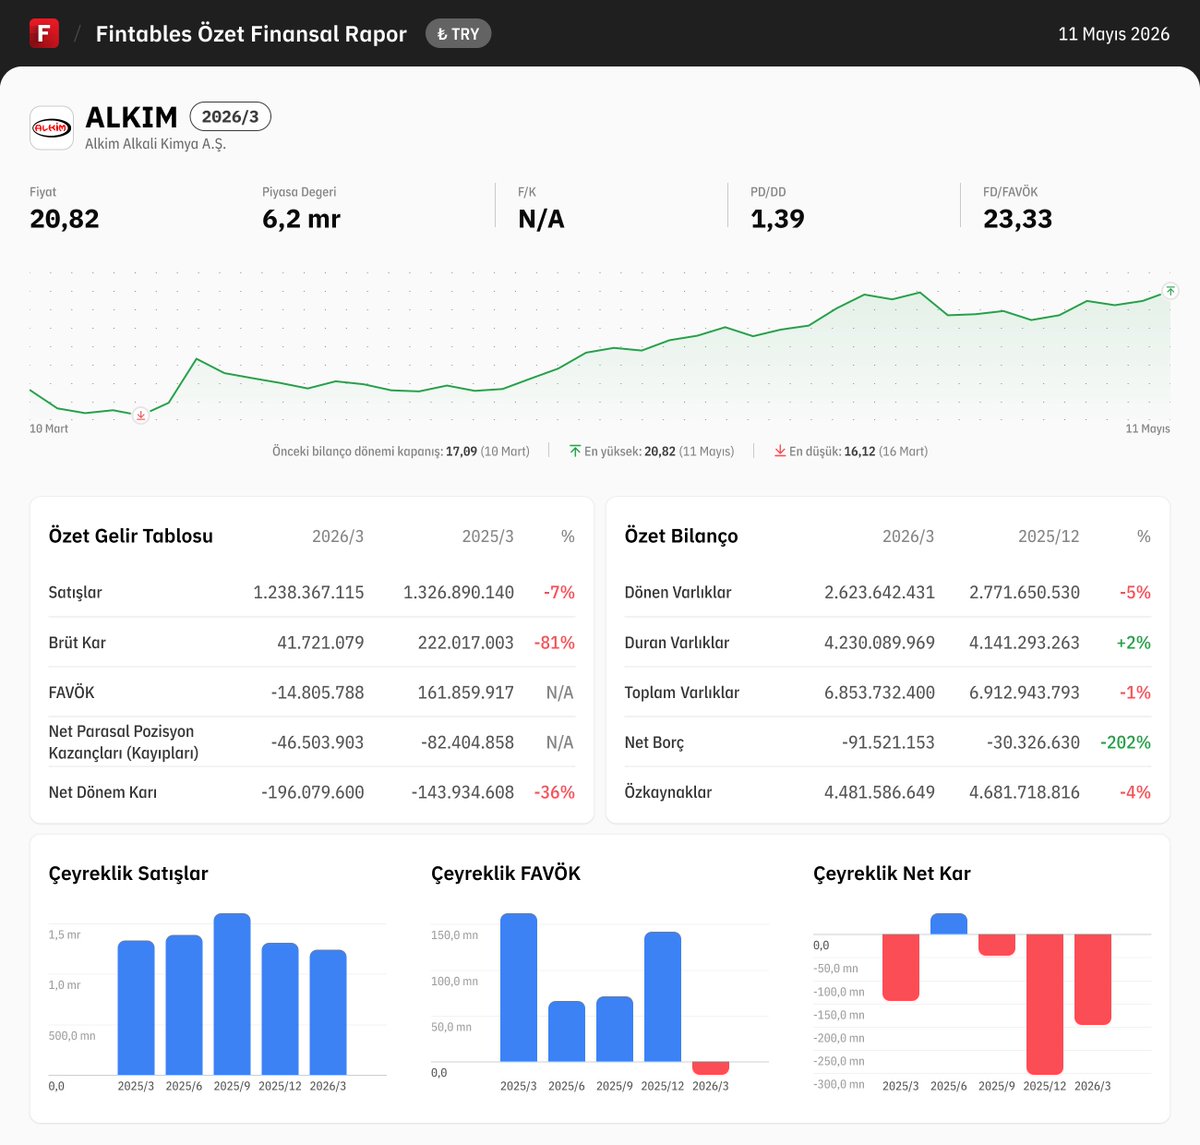Click the 2025/12 column header in Özet Bilanço
Screen dimensions: 1200x1145
(x=1049, y=537)
